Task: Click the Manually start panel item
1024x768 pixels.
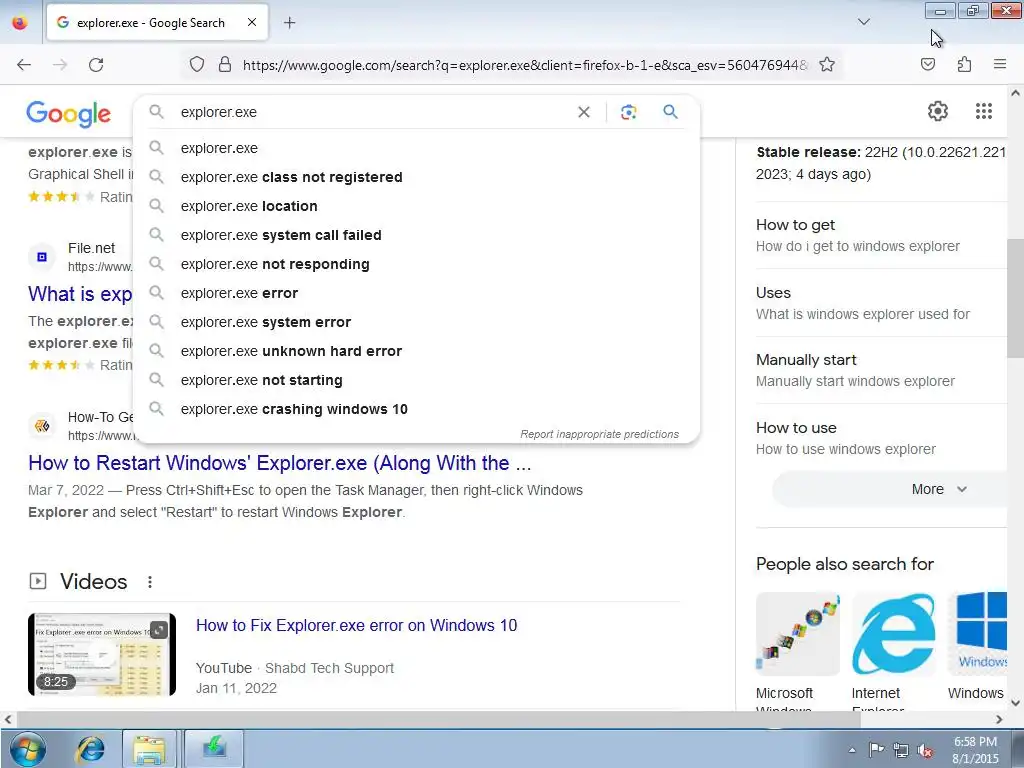Action: [881, 370]
